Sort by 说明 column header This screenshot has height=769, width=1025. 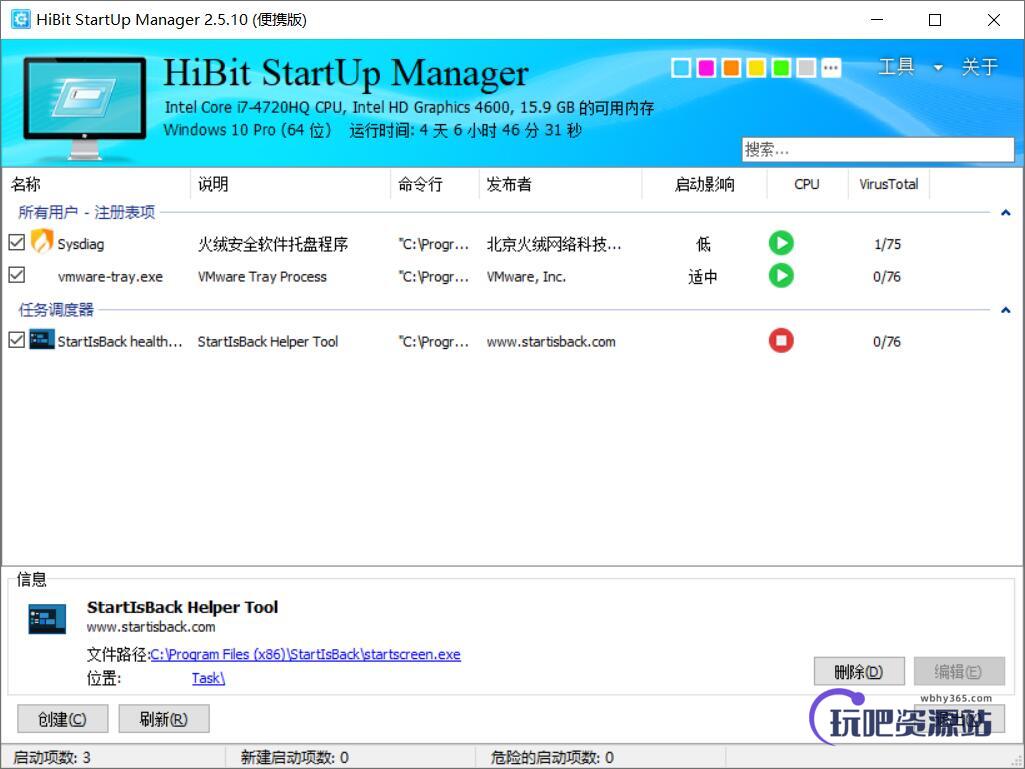pos(290,184)
